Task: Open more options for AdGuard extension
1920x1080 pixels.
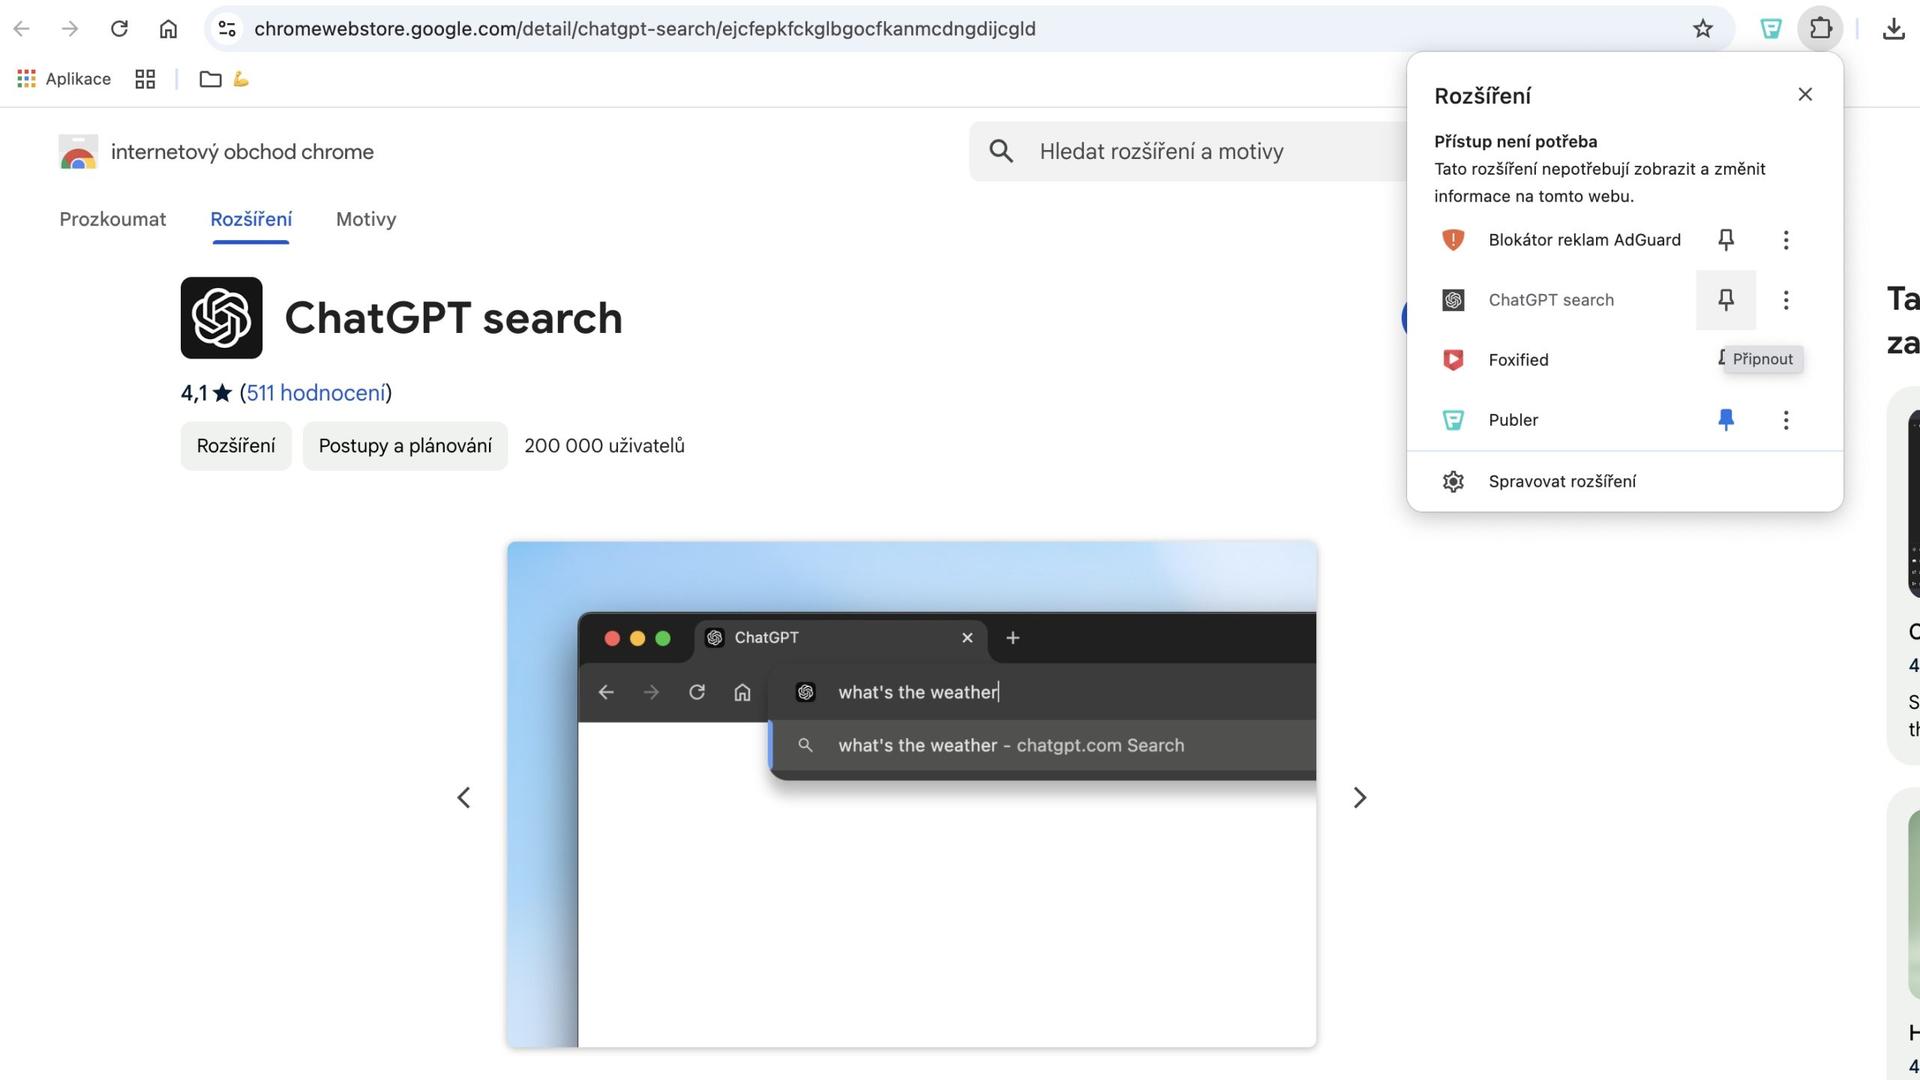Action: (1786, 240)
